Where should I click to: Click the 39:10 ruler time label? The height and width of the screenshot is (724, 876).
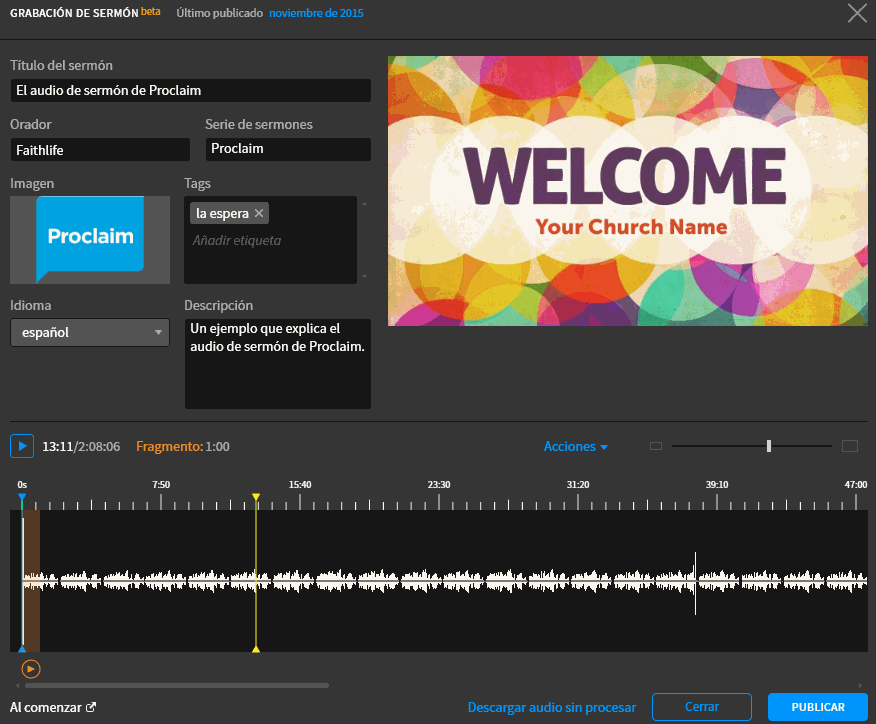pyautogui.click(x=717, y=484)
